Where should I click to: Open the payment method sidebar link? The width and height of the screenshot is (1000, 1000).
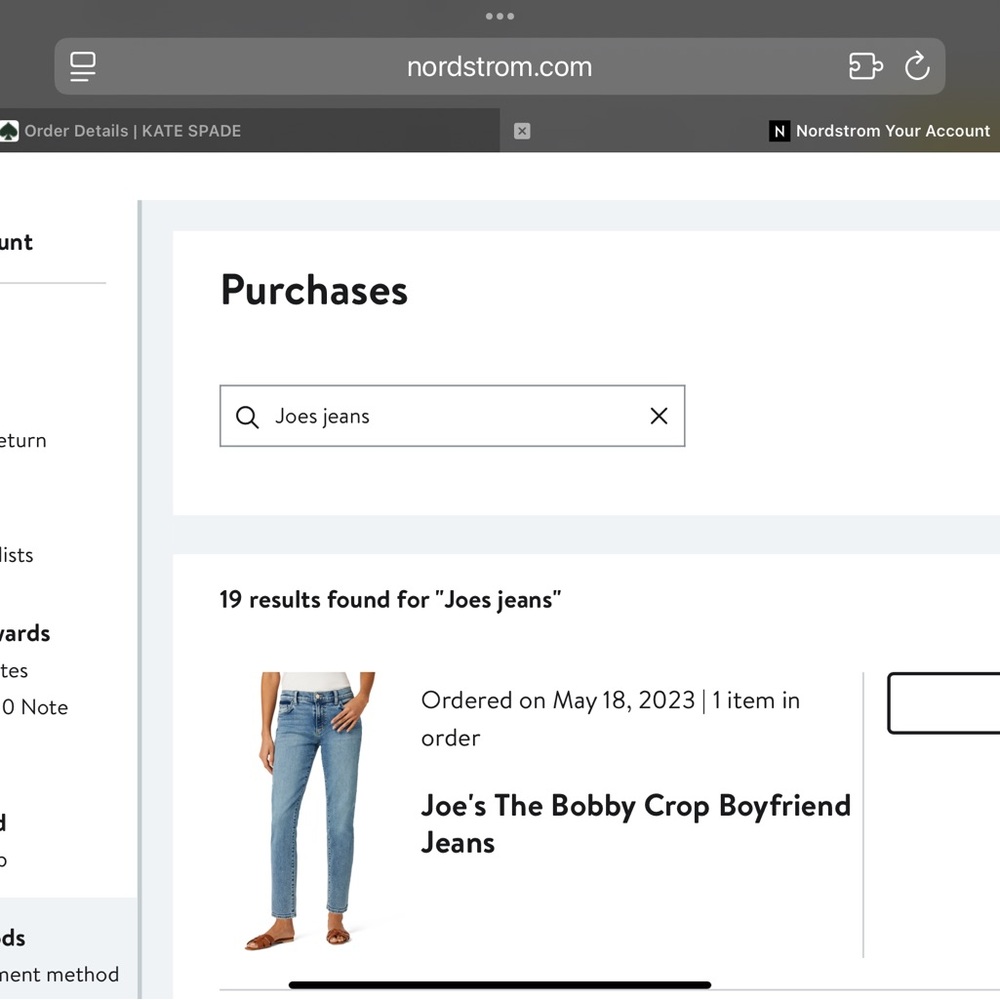click(59, 974)
